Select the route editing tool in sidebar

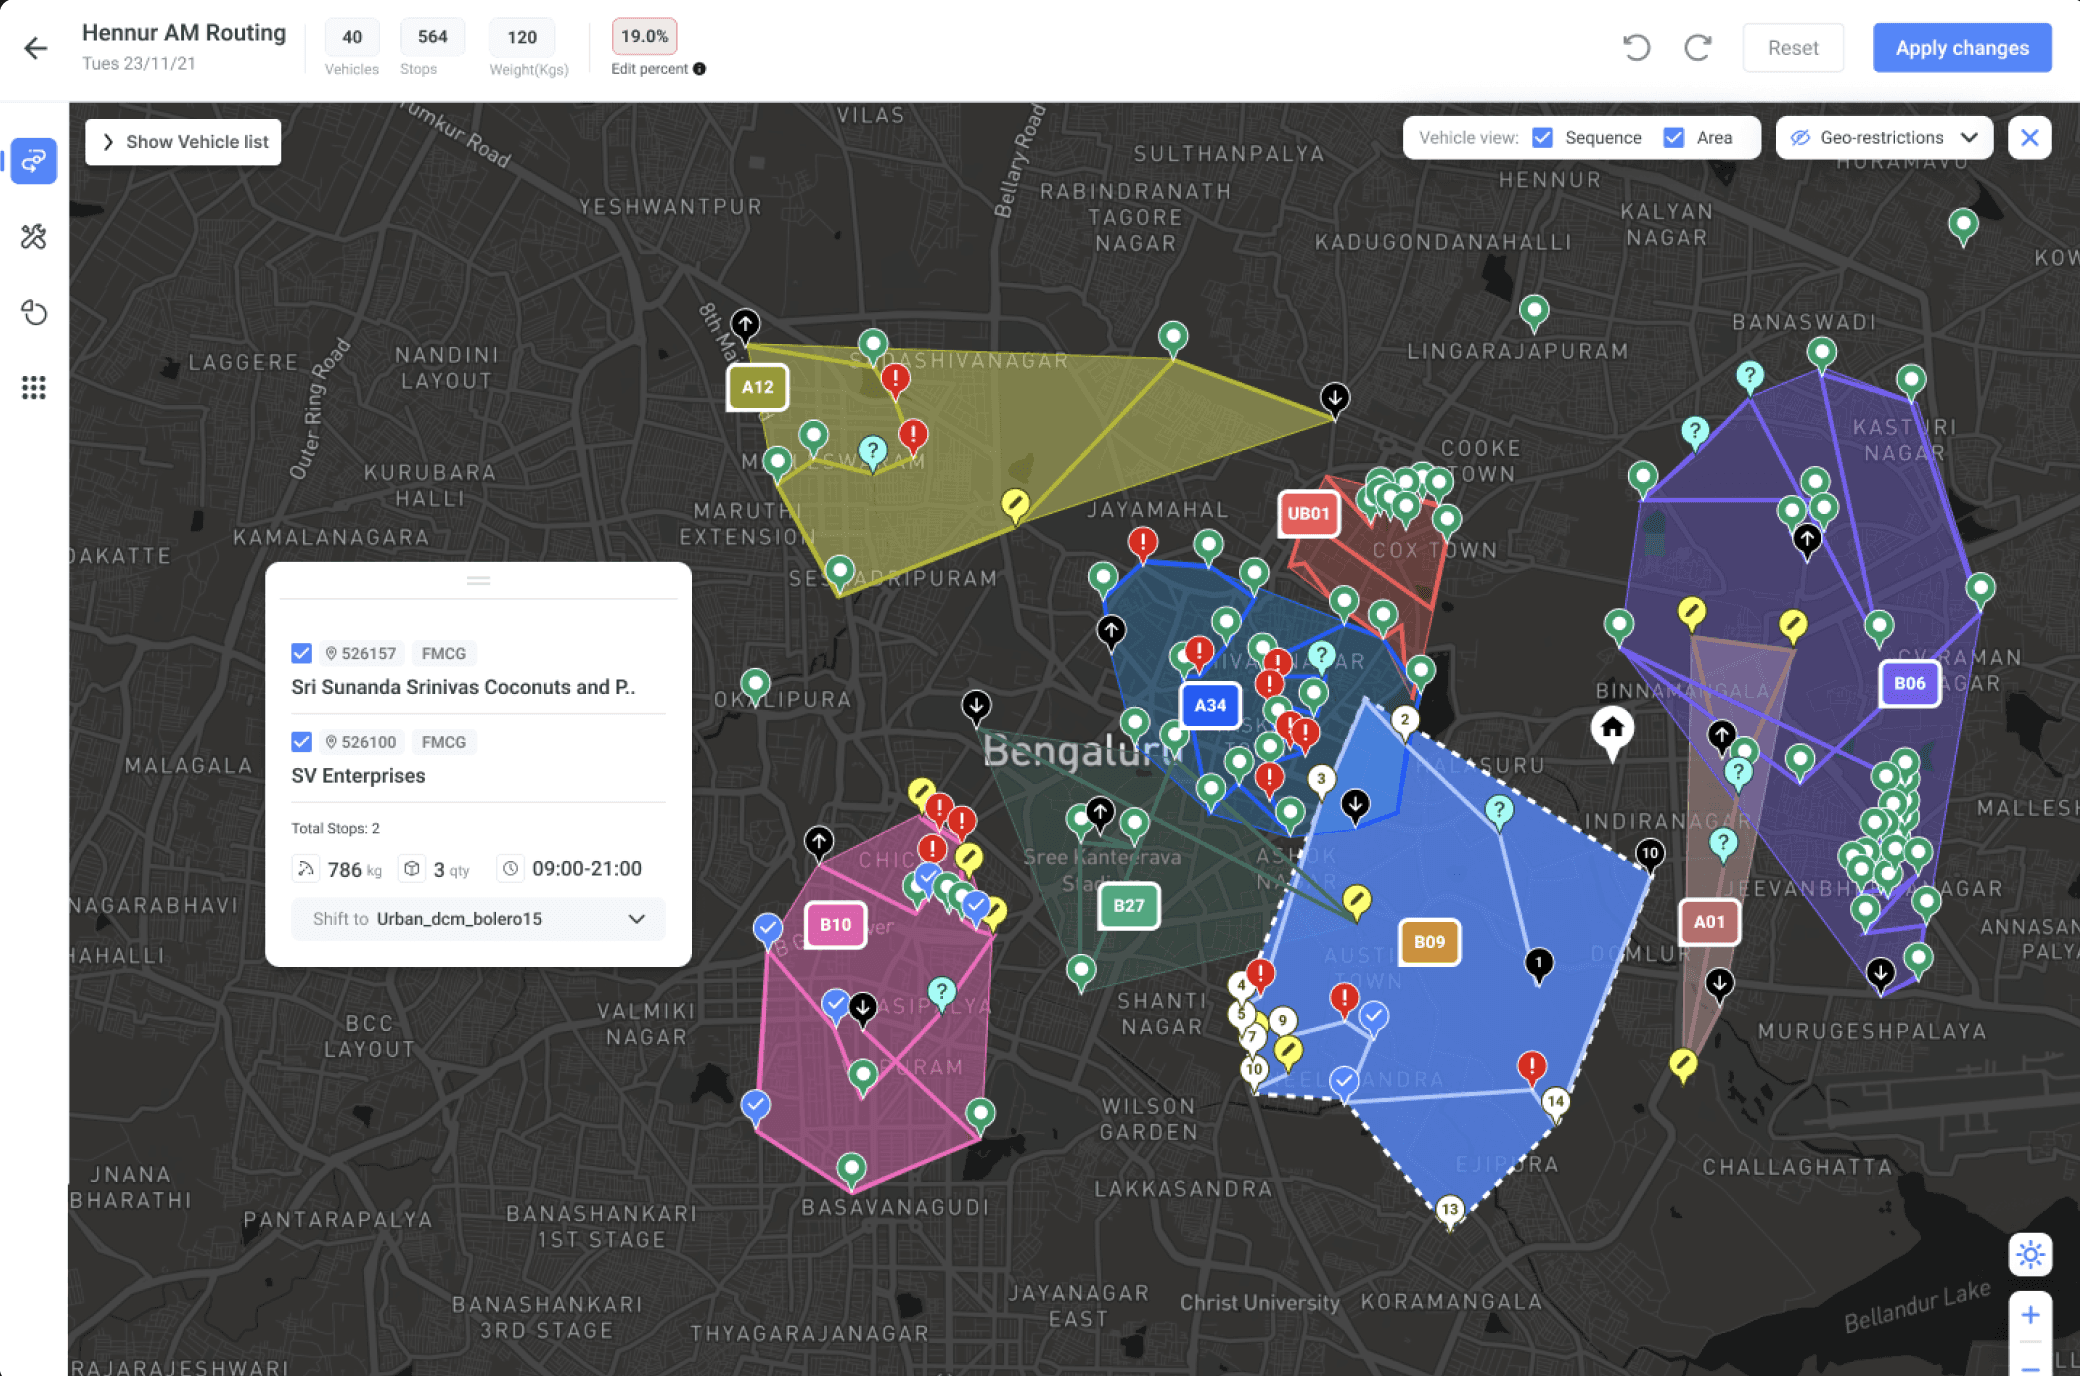tap(34, 161)
